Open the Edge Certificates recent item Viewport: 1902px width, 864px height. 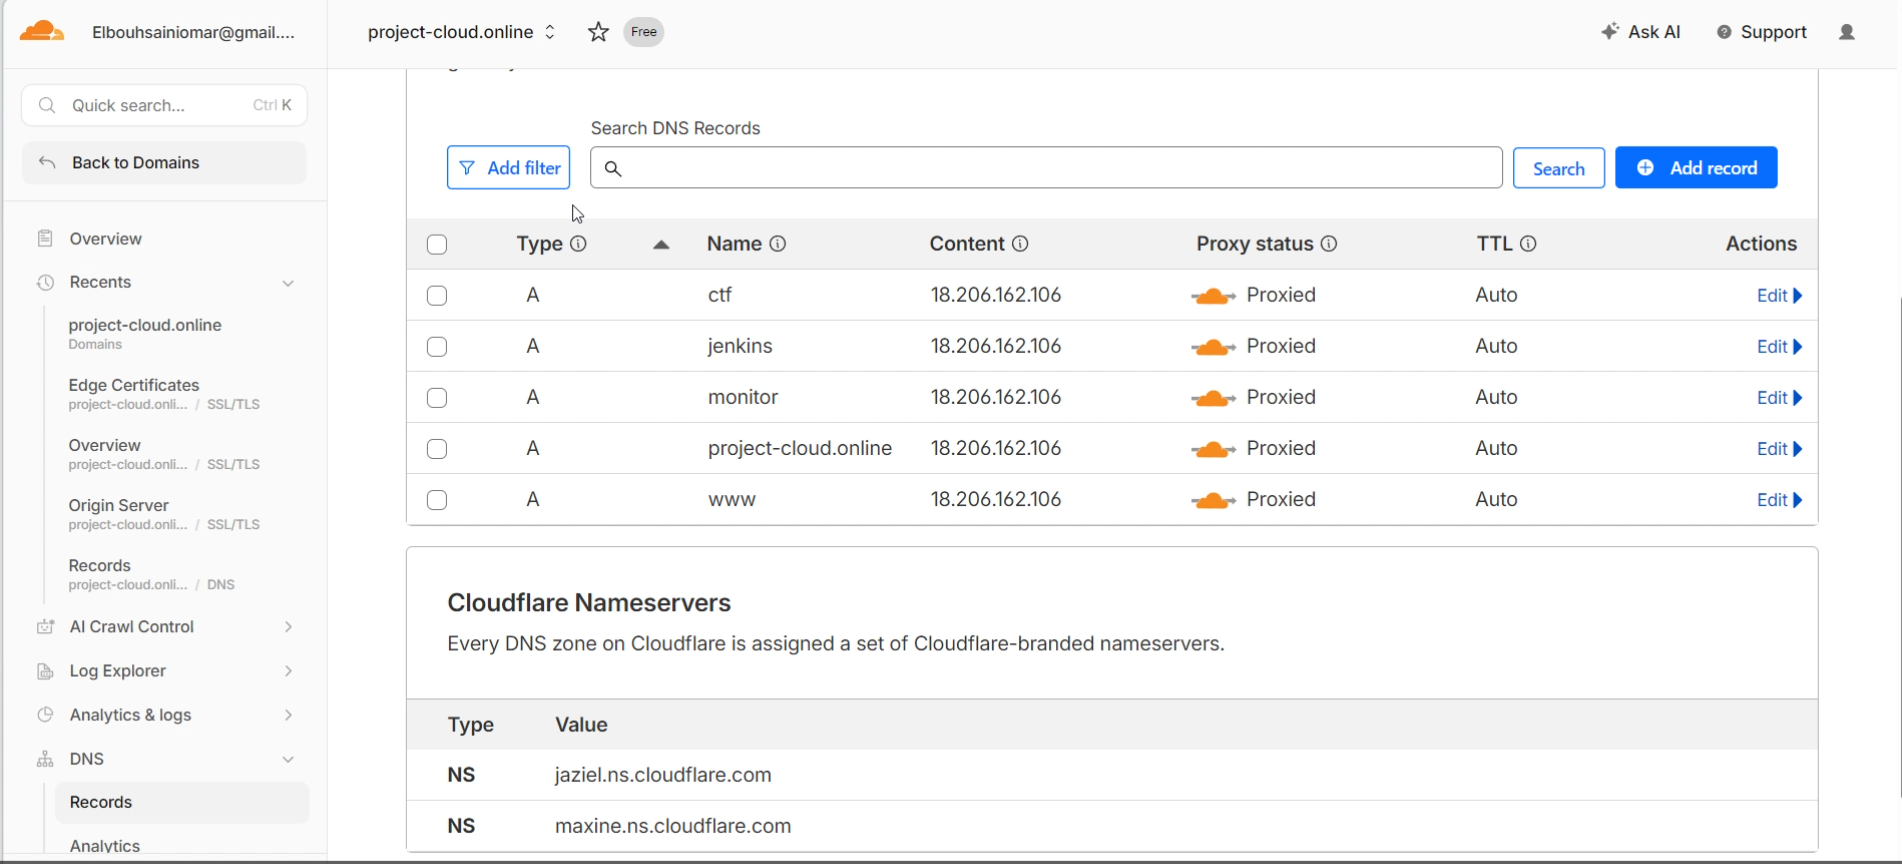[165, 394]
